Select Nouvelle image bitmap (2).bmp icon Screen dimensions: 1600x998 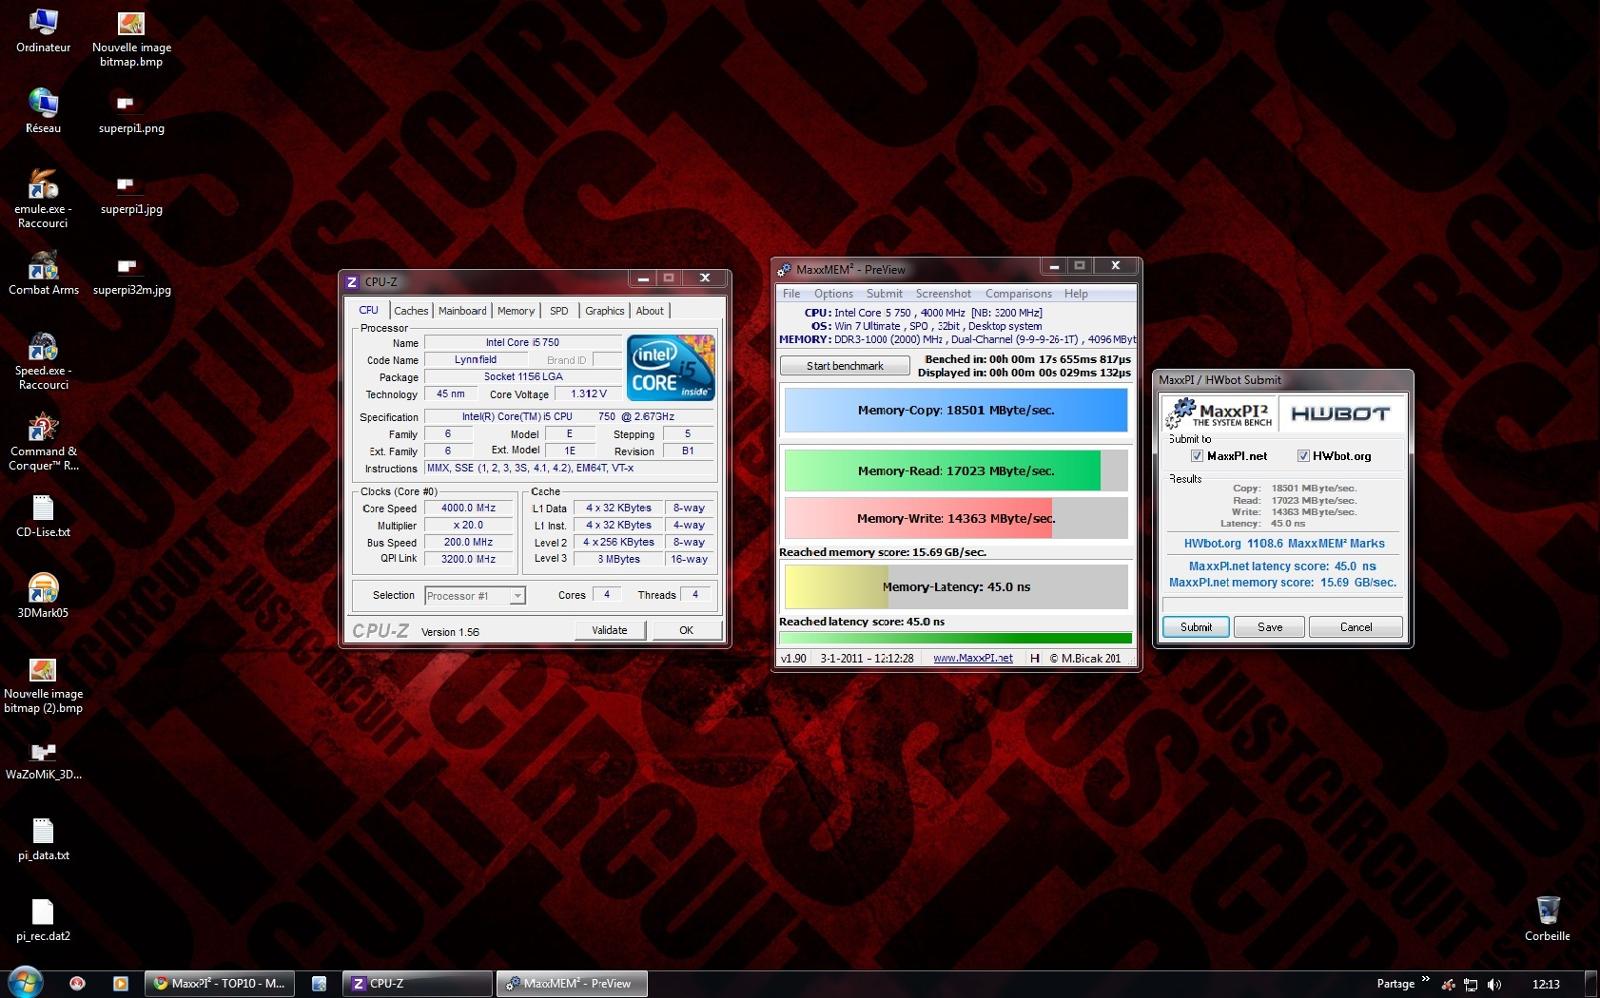point(43,670)
